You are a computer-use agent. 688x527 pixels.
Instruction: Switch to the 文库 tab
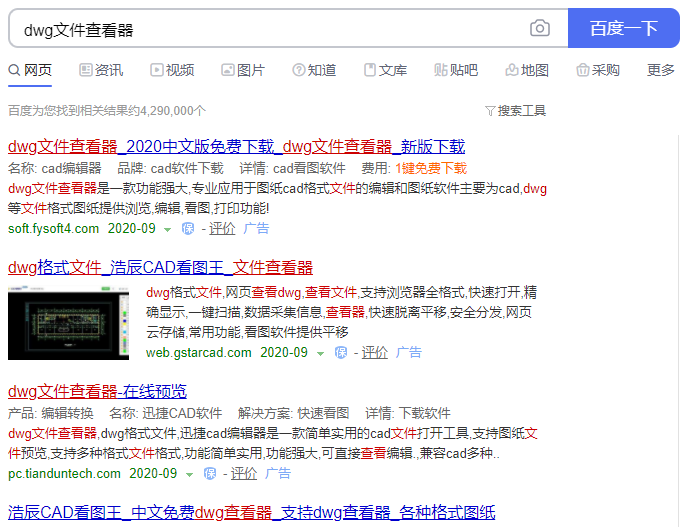point(385,70)
